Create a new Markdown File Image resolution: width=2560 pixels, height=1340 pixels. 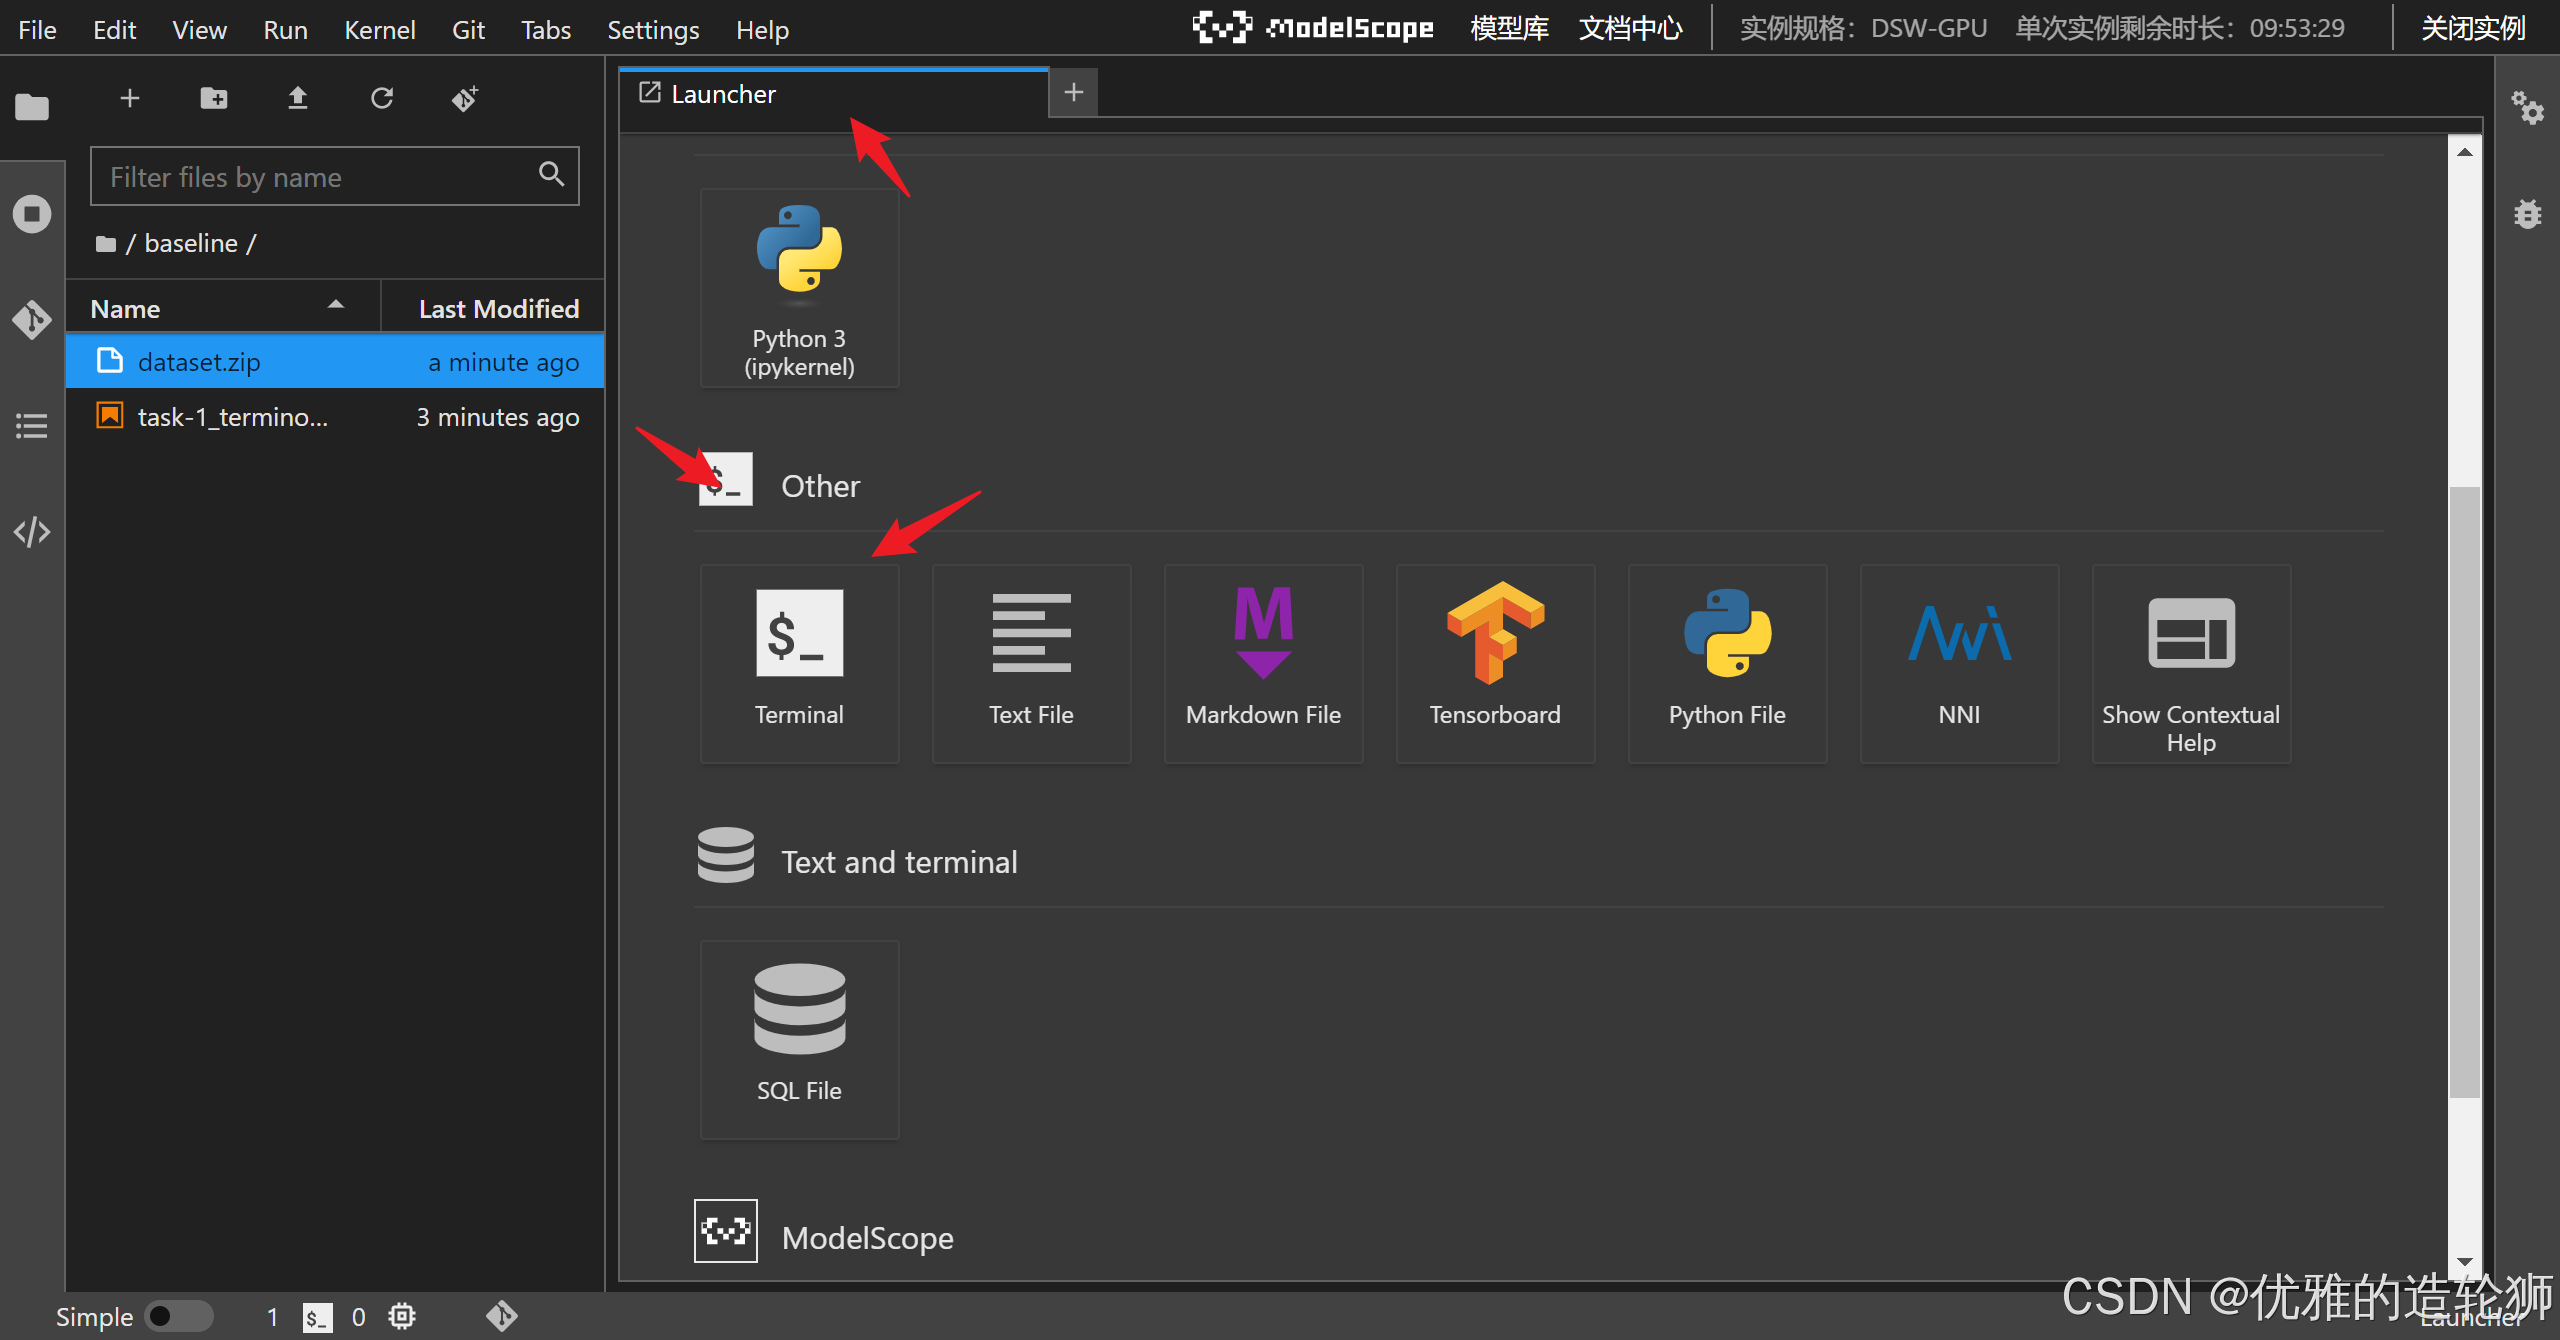1263,662
